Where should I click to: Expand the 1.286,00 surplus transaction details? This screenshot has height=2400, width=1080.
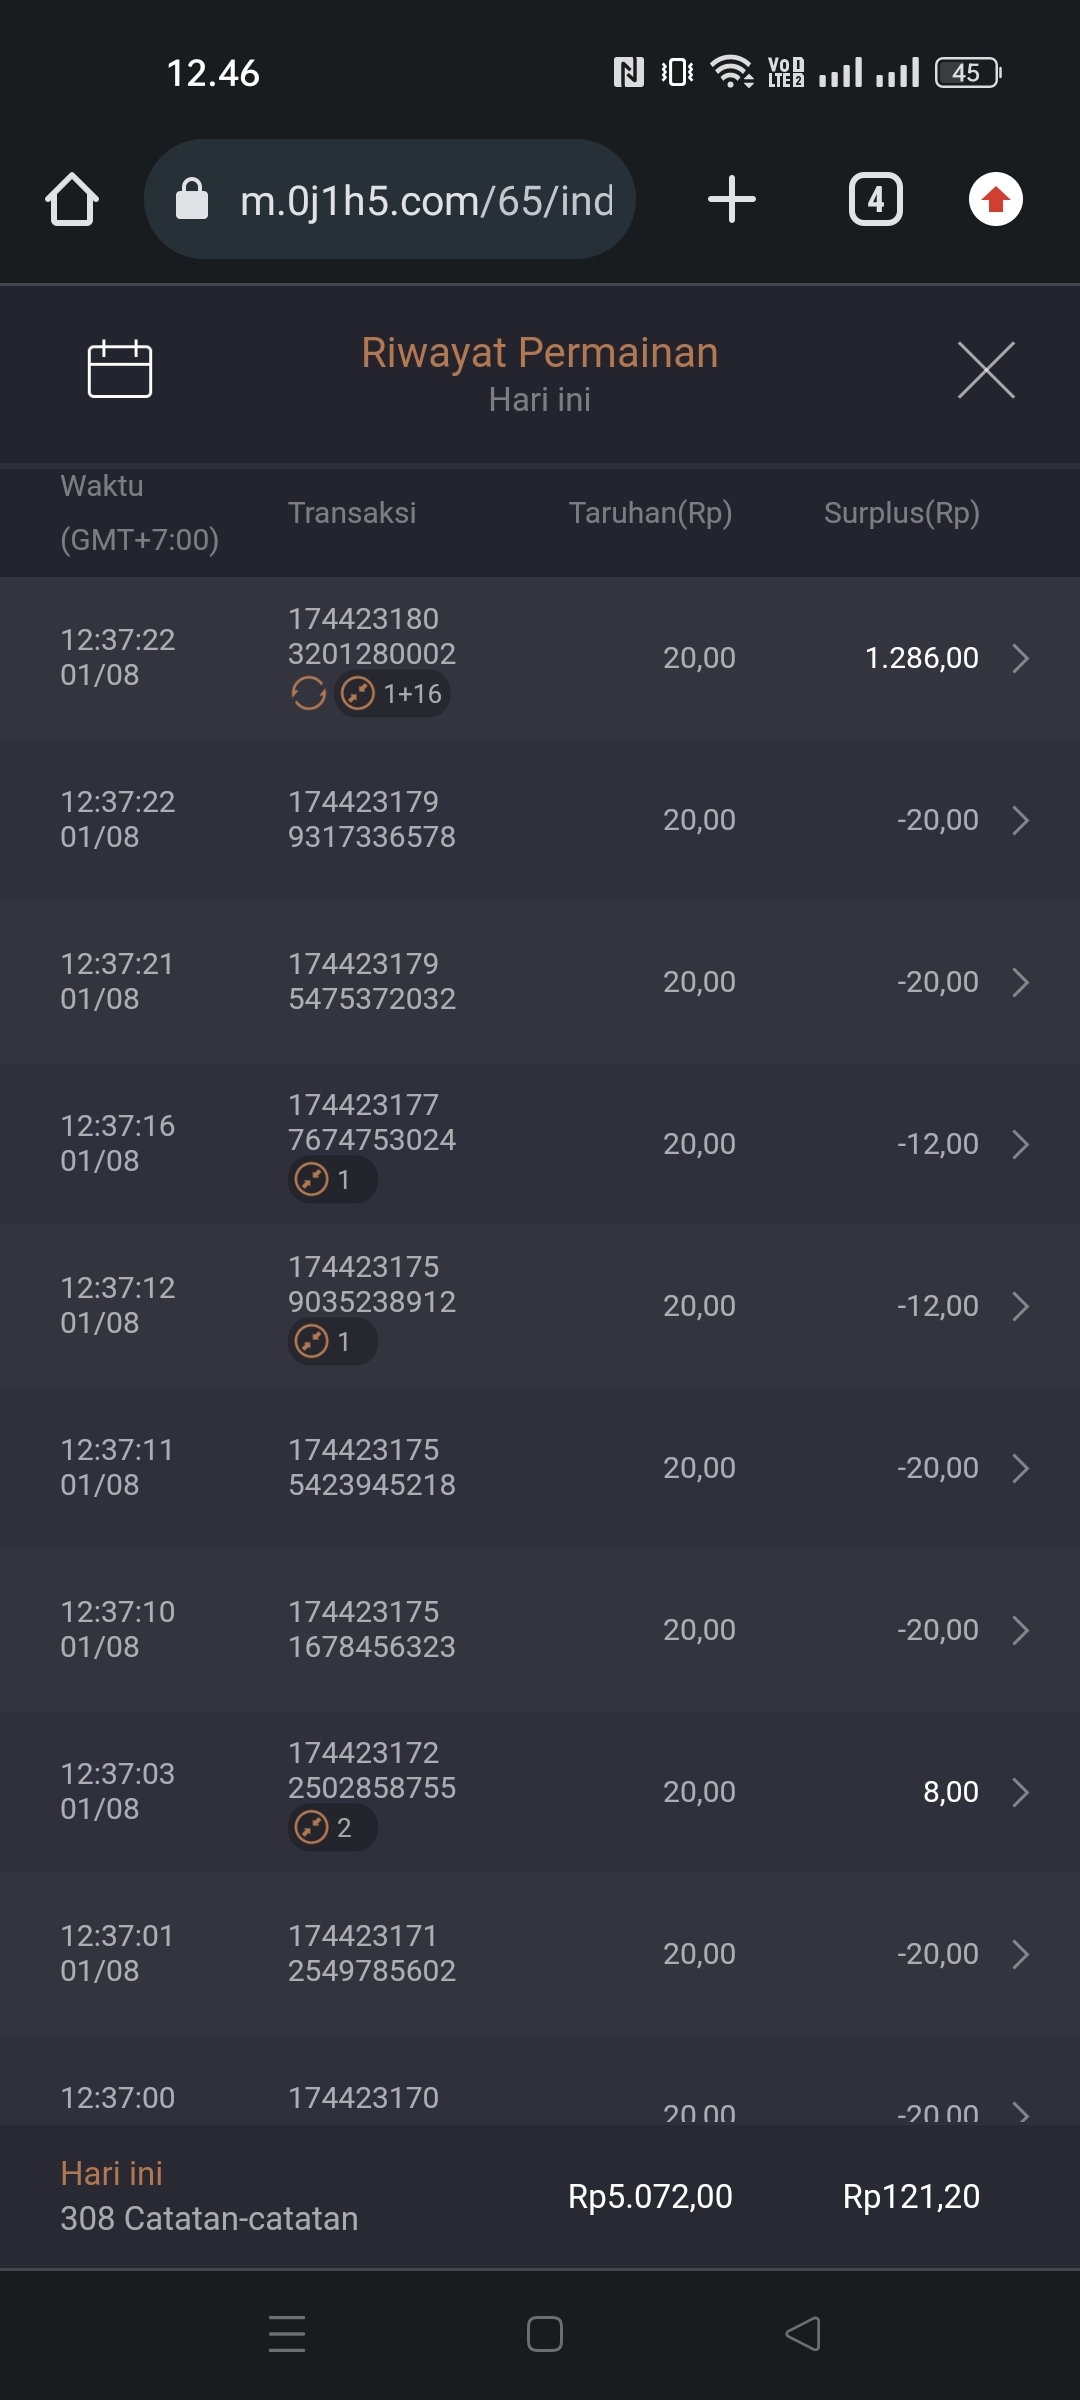pos(1019,658)
